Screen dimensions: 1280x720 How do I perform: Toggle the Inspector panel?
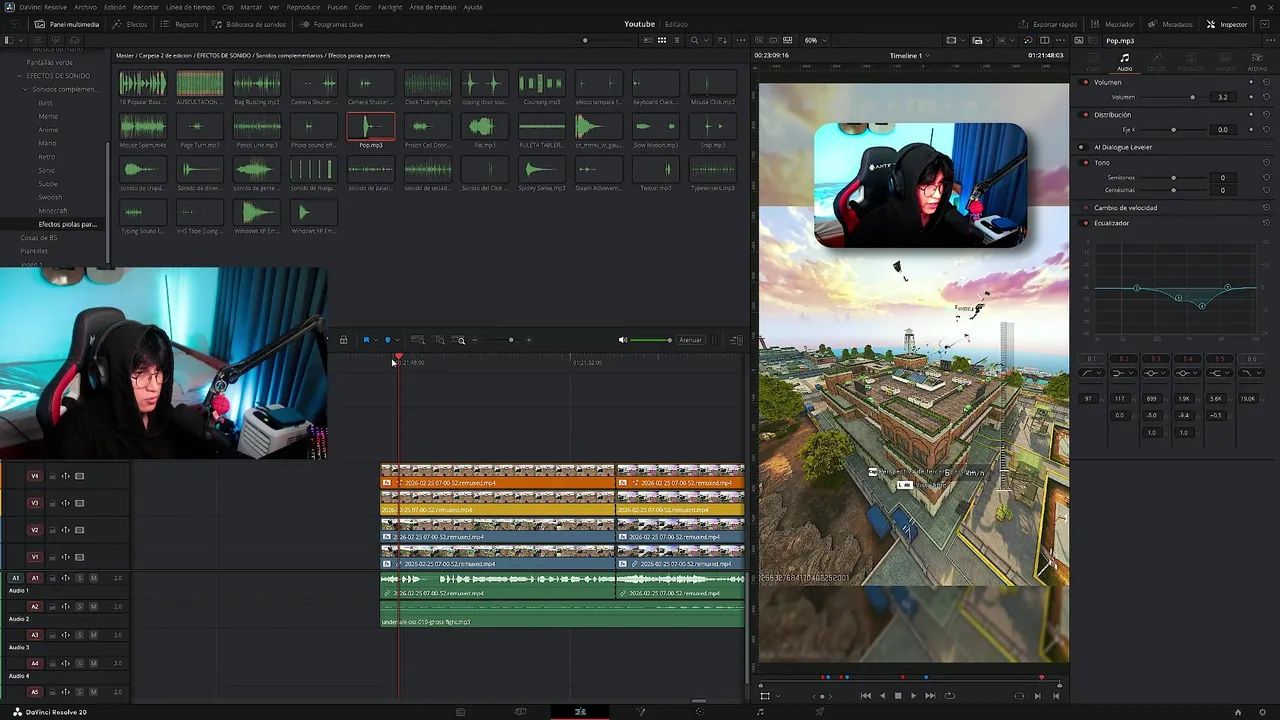1227,24
